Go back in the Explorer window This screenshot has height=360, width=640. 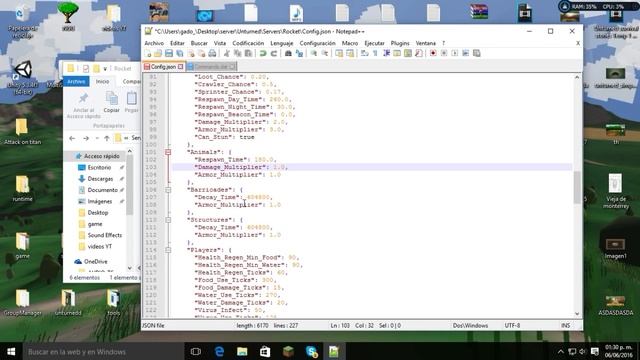[72, 138]
